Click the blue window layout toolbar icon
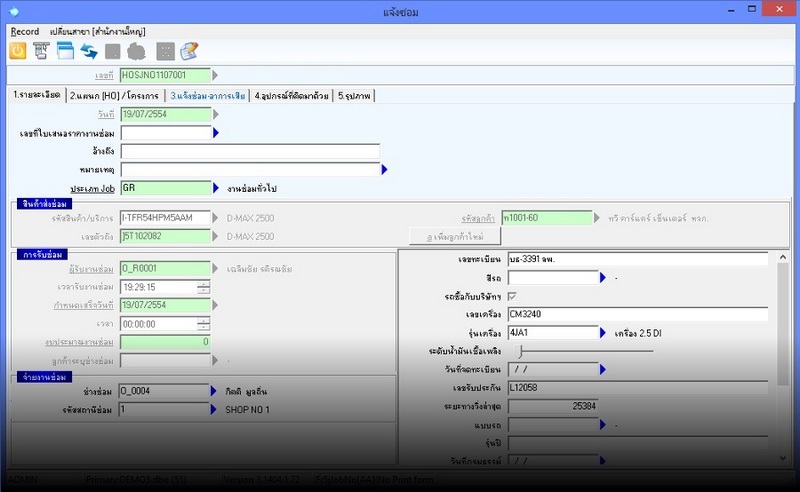 tap(66, 51)
